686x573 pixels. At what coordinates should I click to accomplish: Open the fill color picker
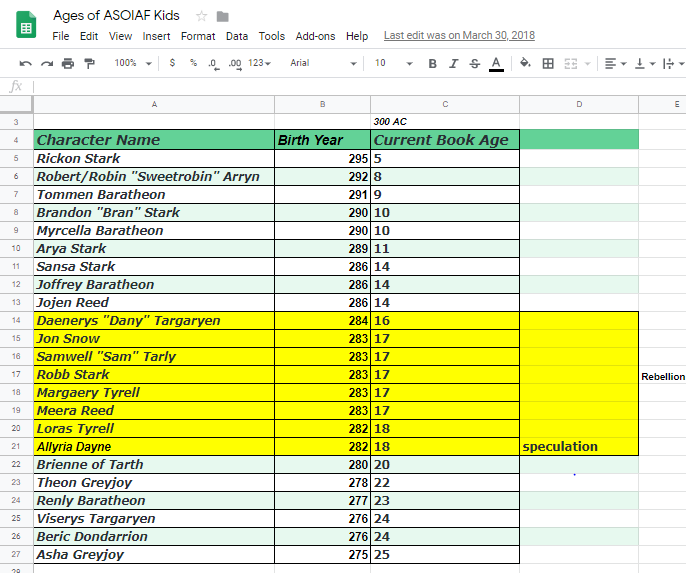pyautogui.click(x=525, y=63)
